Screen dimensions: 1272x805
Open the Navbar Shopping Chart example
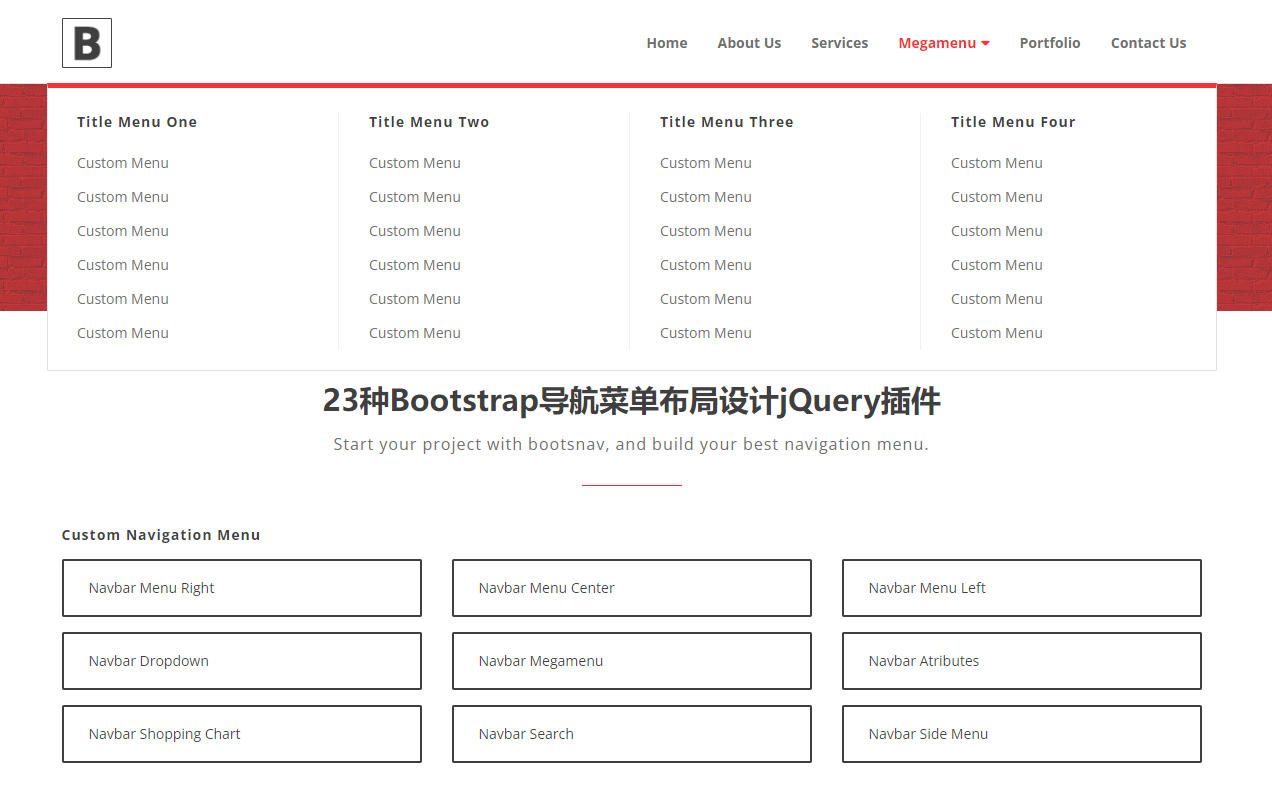[x=242, y=734]
